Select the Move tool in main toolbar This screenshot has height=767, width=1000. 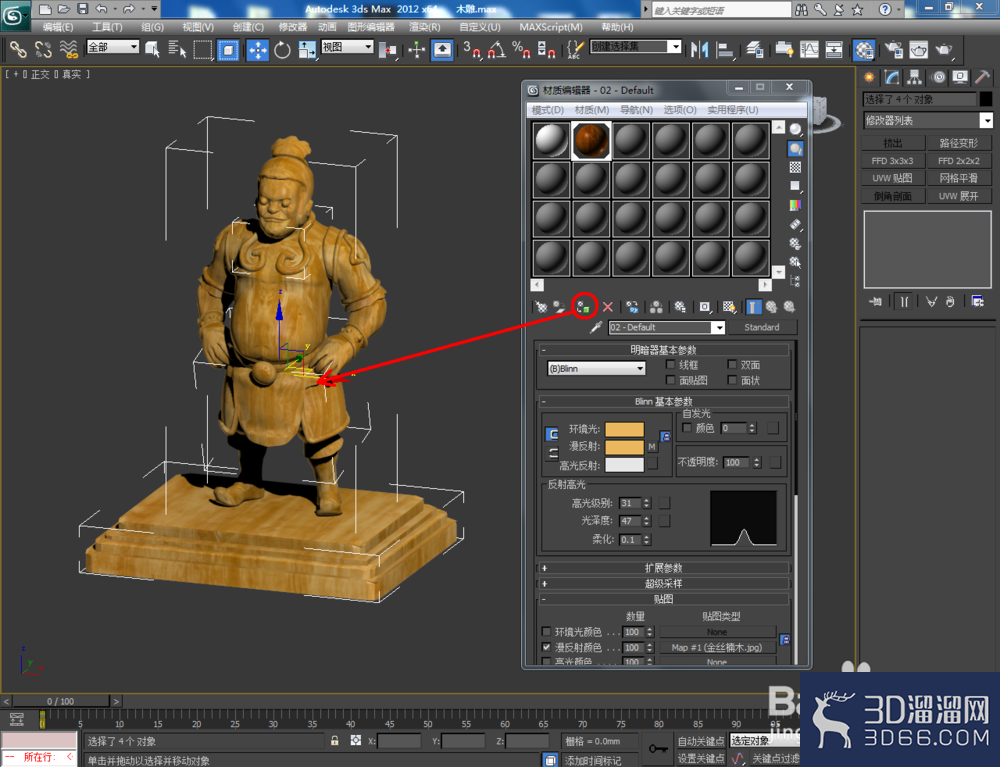tap(258, 50)
